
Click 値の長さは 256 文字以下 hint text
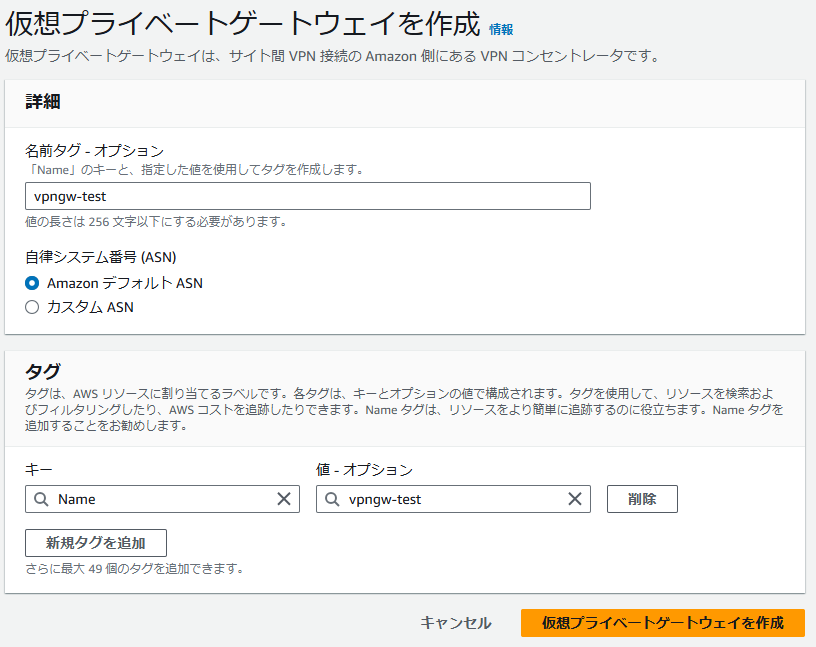(156, 222)
